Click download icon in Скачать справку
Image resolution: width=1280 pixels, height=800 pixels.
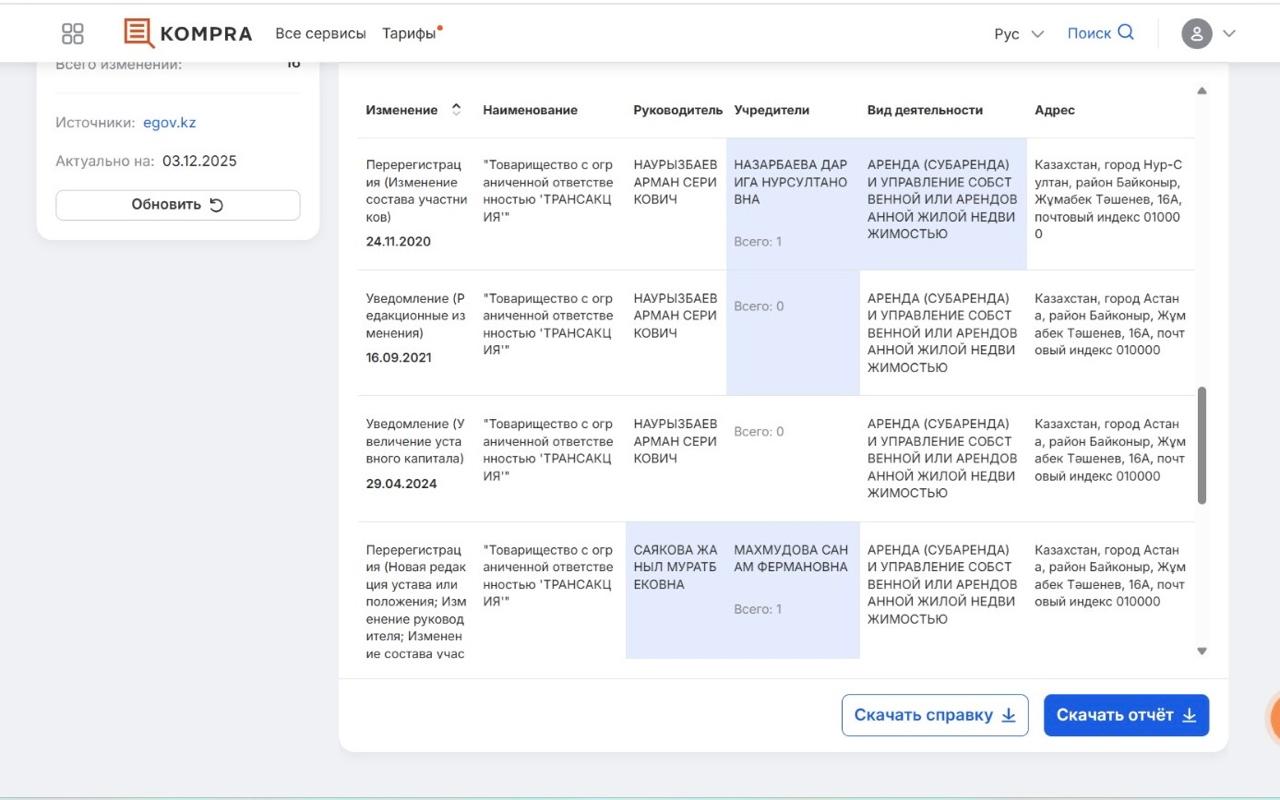(1008, 715)
